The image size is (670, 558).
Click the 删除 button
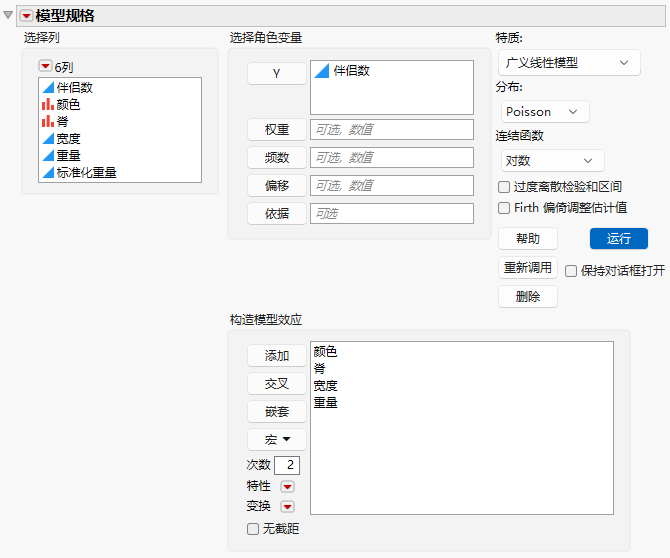pyautogui.click(x=528, y=297)
